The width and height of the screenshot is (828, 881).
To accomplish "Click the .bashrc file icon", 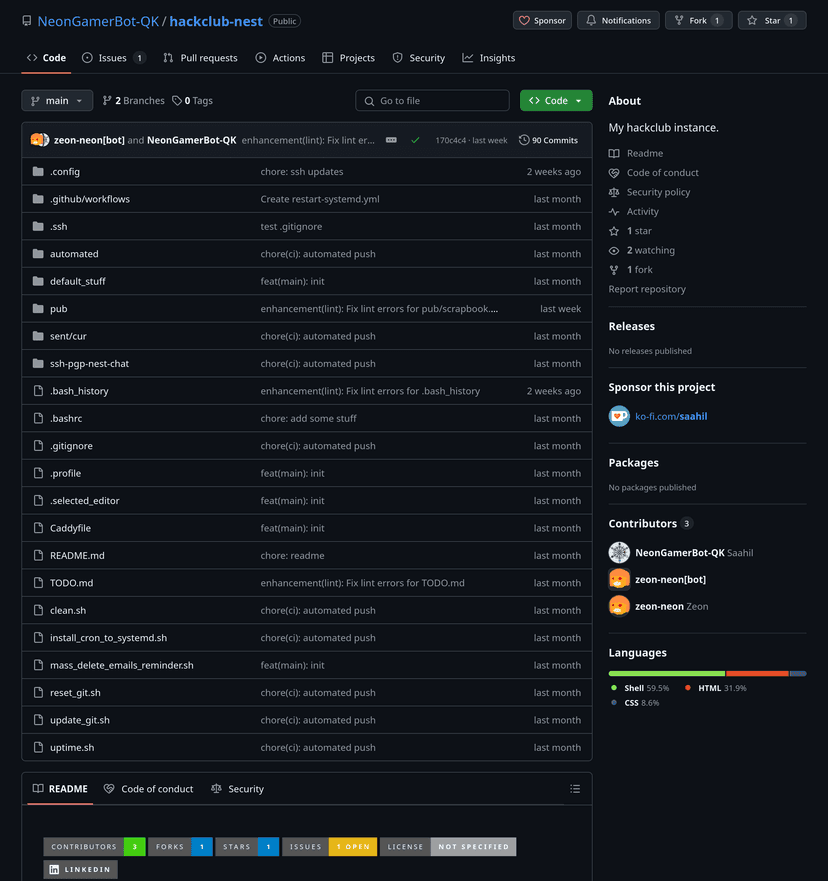I will coord(38,419).
